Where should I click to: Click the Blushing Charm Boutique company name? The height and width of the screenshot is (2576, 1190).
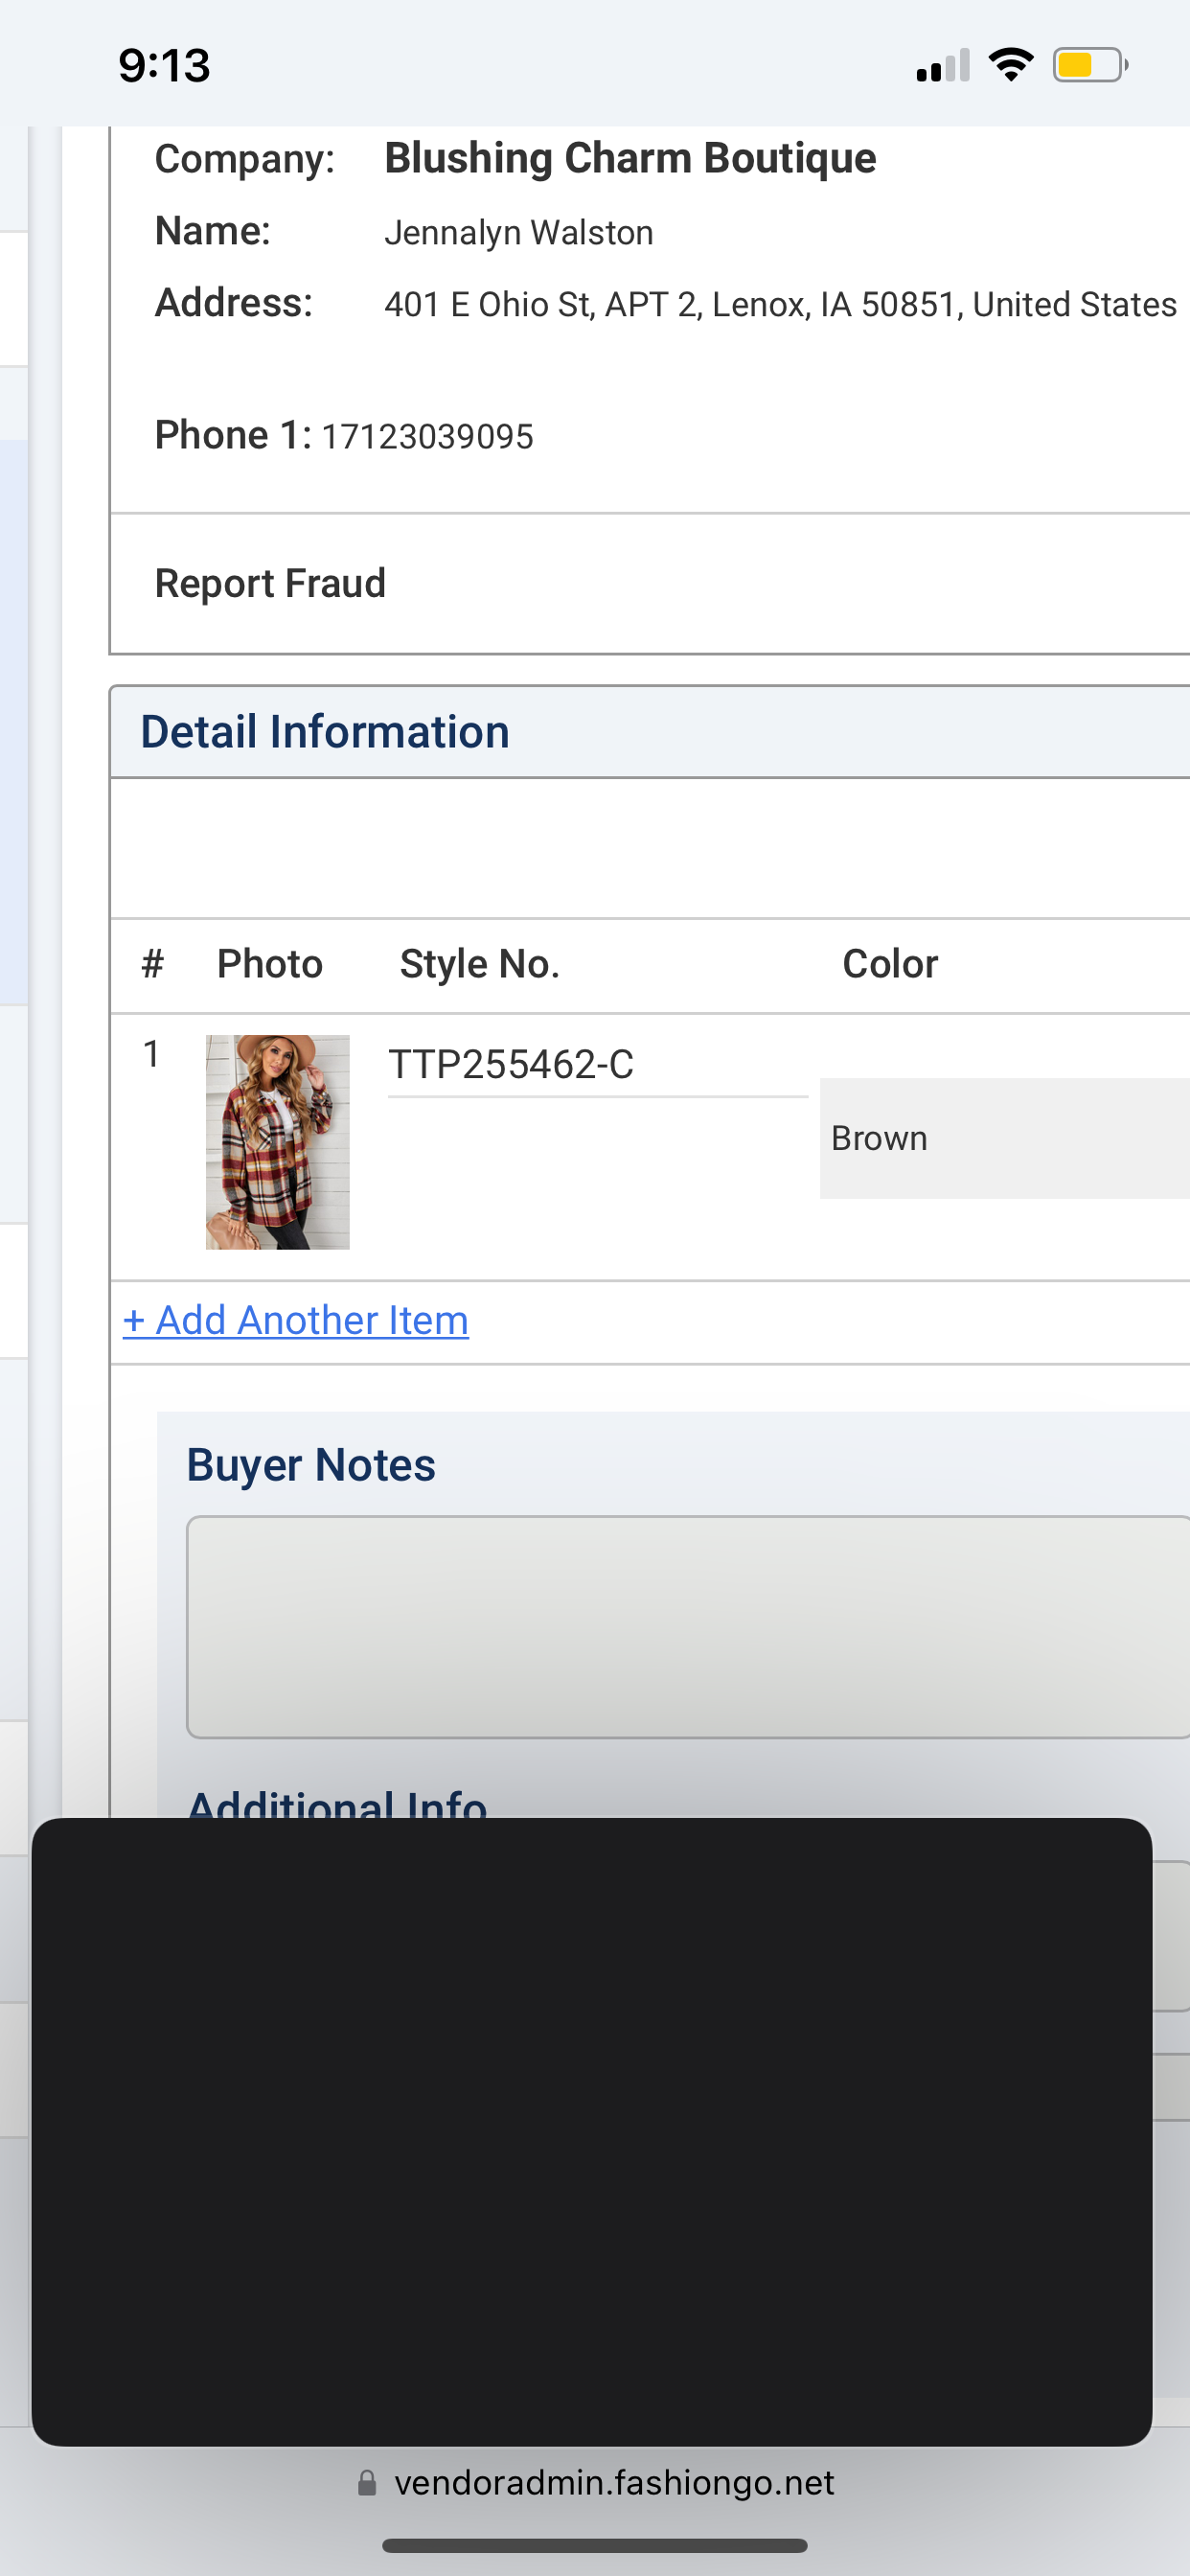pos(630,158)
